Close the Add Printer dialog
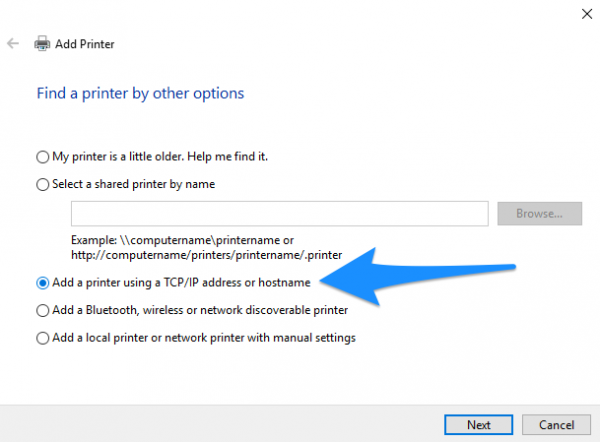The height and width of the screenshot is (442, 600). pos(587,14)
